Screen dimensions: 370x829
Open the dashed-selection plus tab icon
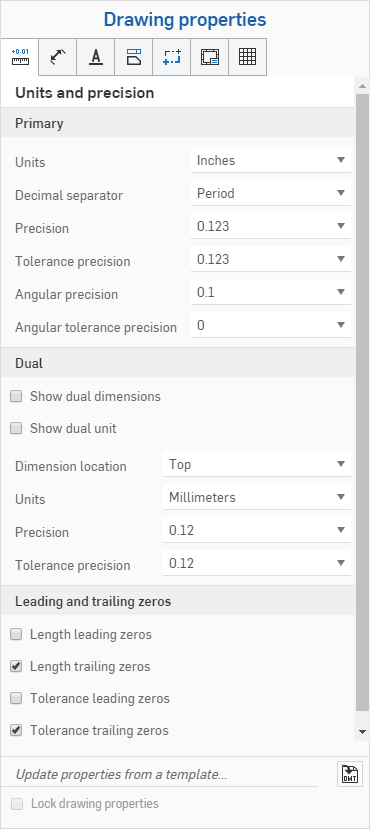click(x=172, y=57)
